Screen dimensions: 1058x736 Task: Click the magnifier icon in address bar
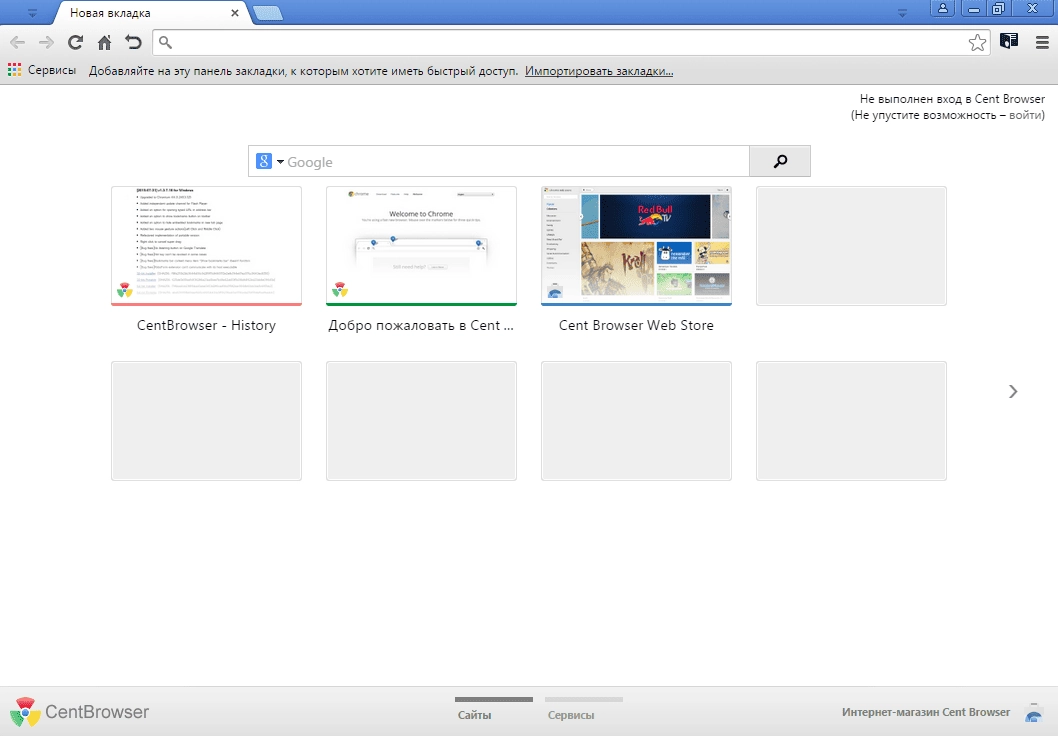[x=165, y=43]
